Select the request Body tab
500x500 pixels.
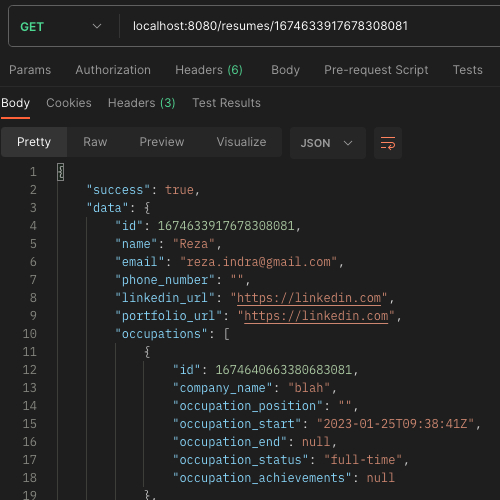pyautogui.click(x=285, y=70)
